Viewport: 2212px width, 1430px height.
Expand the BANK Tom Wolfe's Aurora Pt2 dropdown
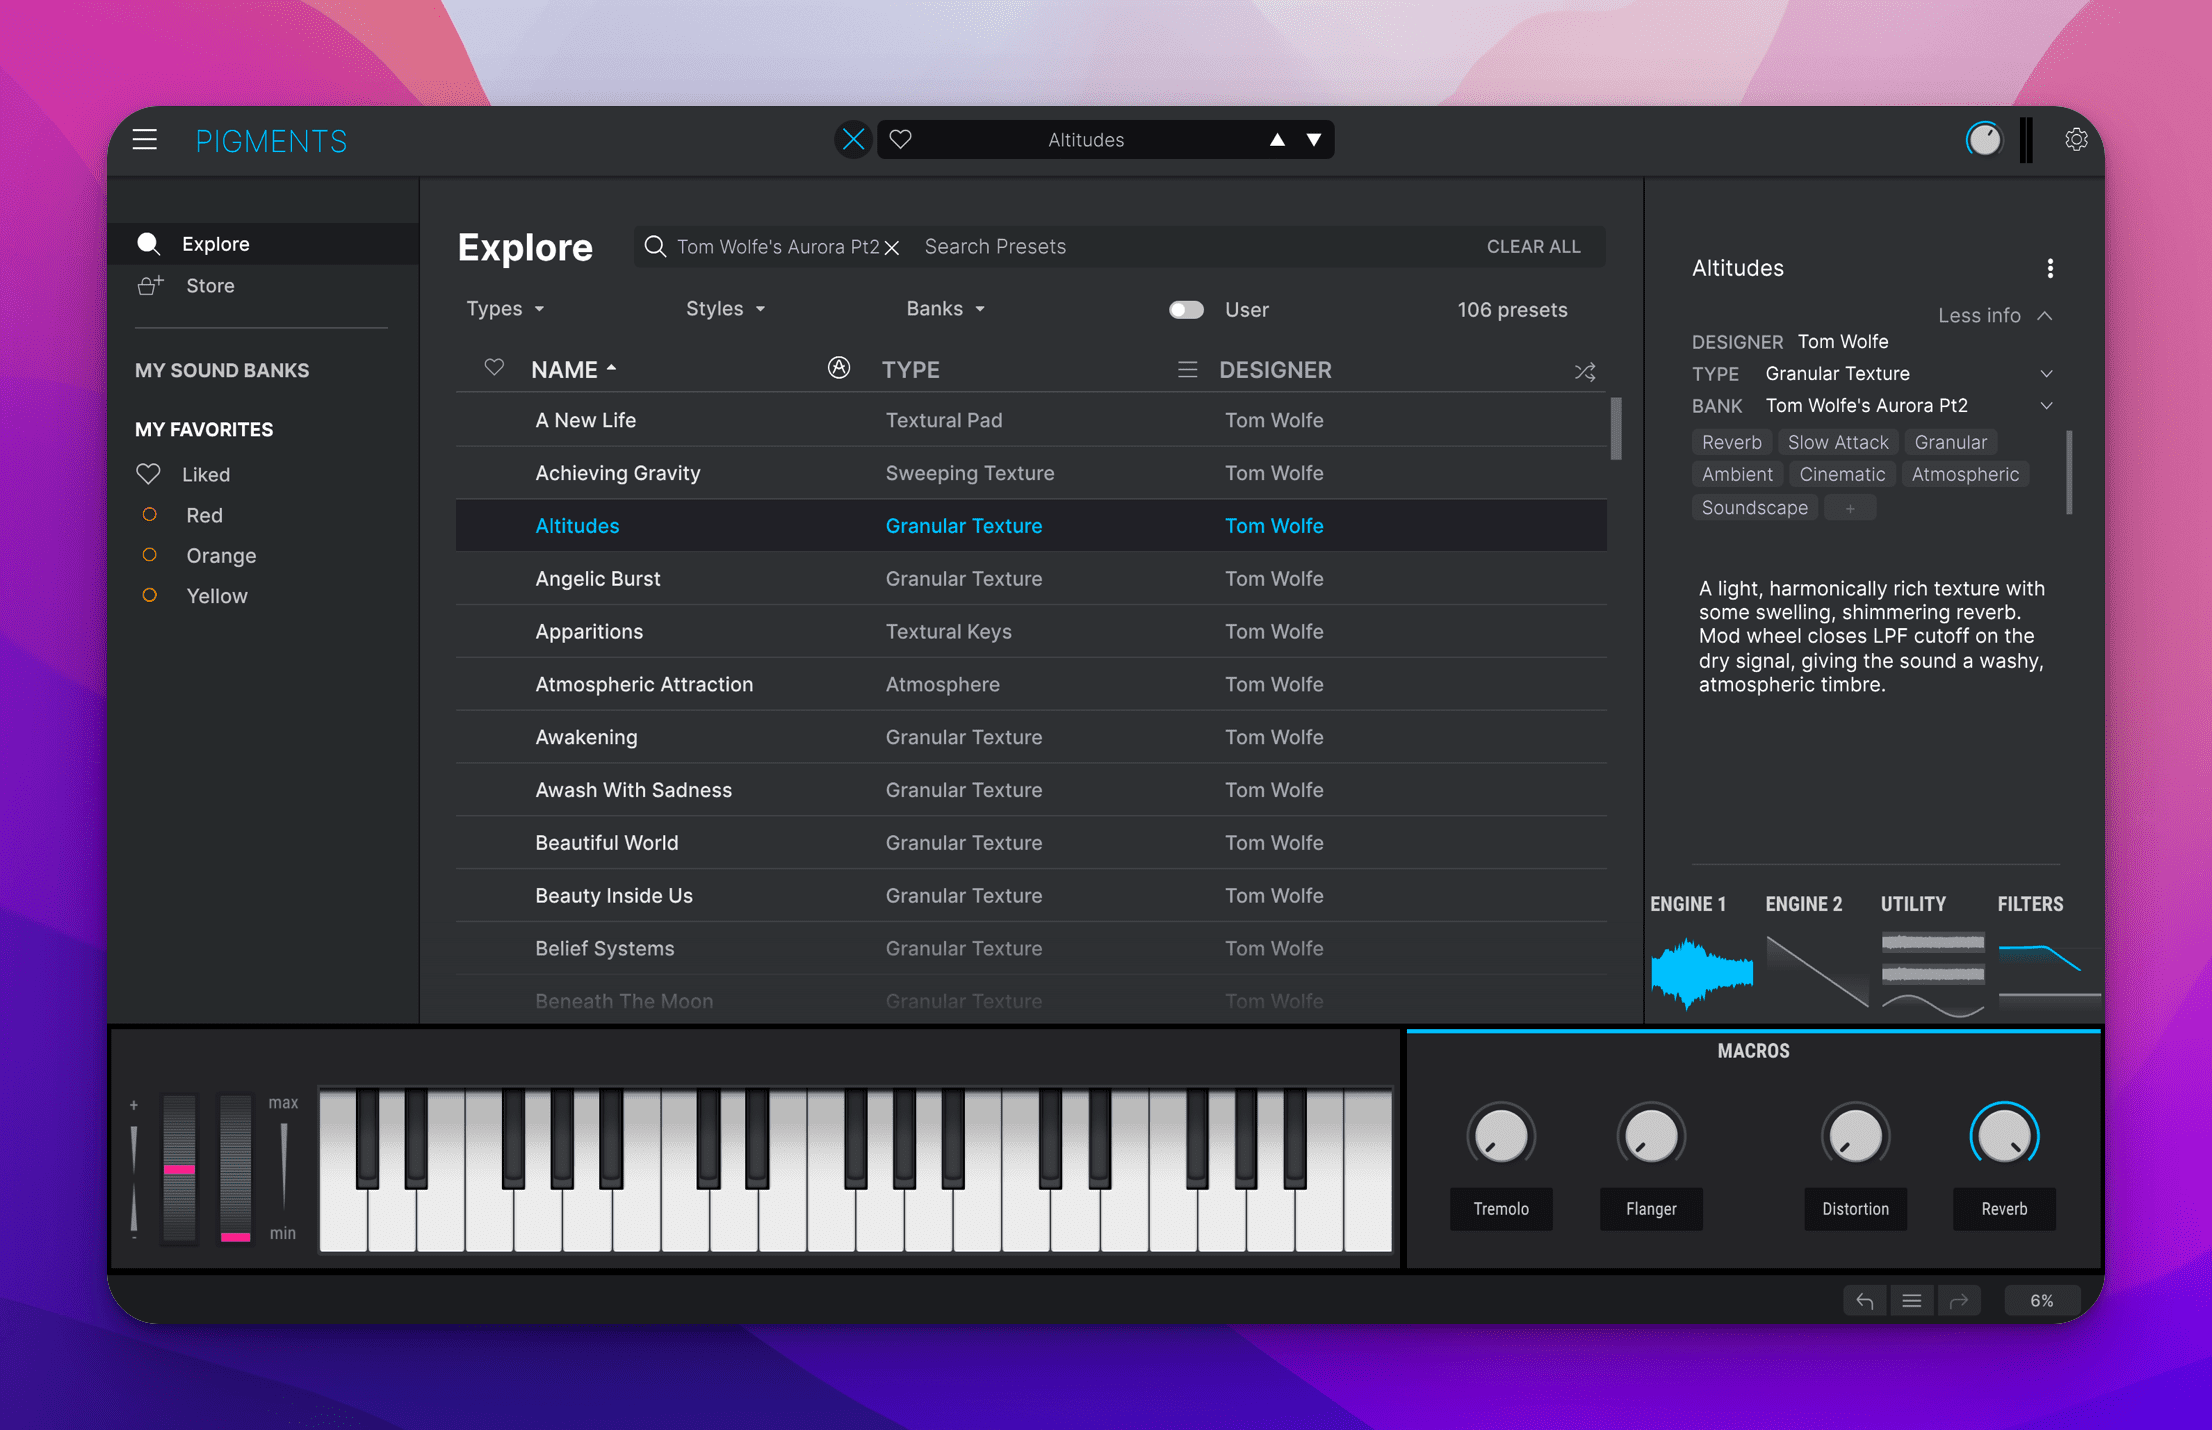[2046, 406]
